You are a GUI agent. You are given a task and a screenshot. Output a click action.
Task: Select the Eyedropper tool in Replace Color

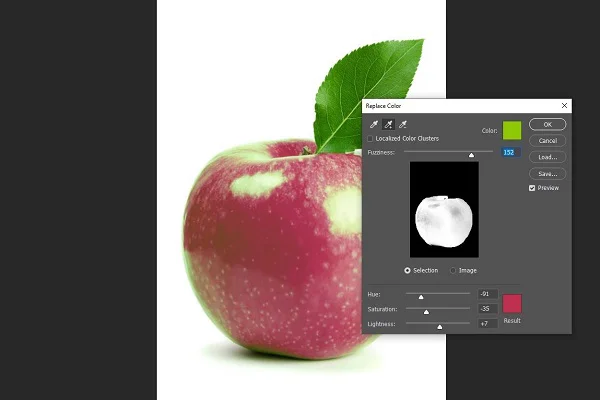374,124
